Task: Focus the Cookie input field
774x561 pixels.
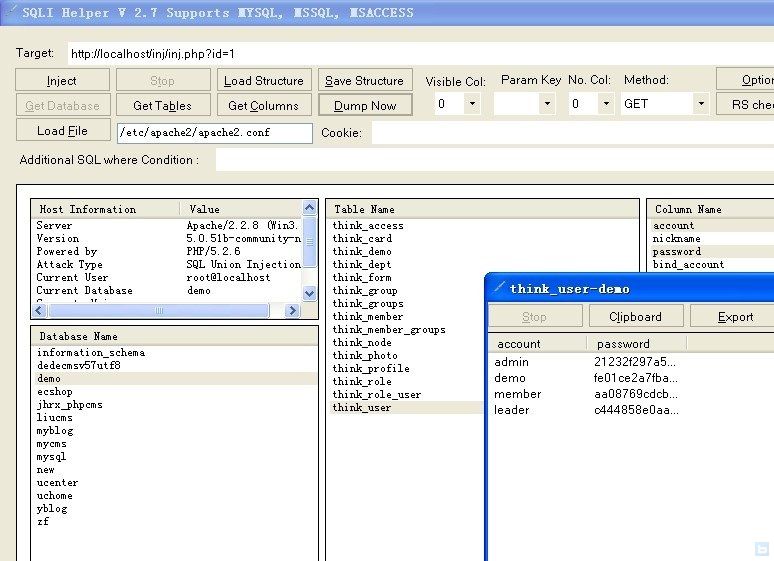Action: (x=573, y=132)
